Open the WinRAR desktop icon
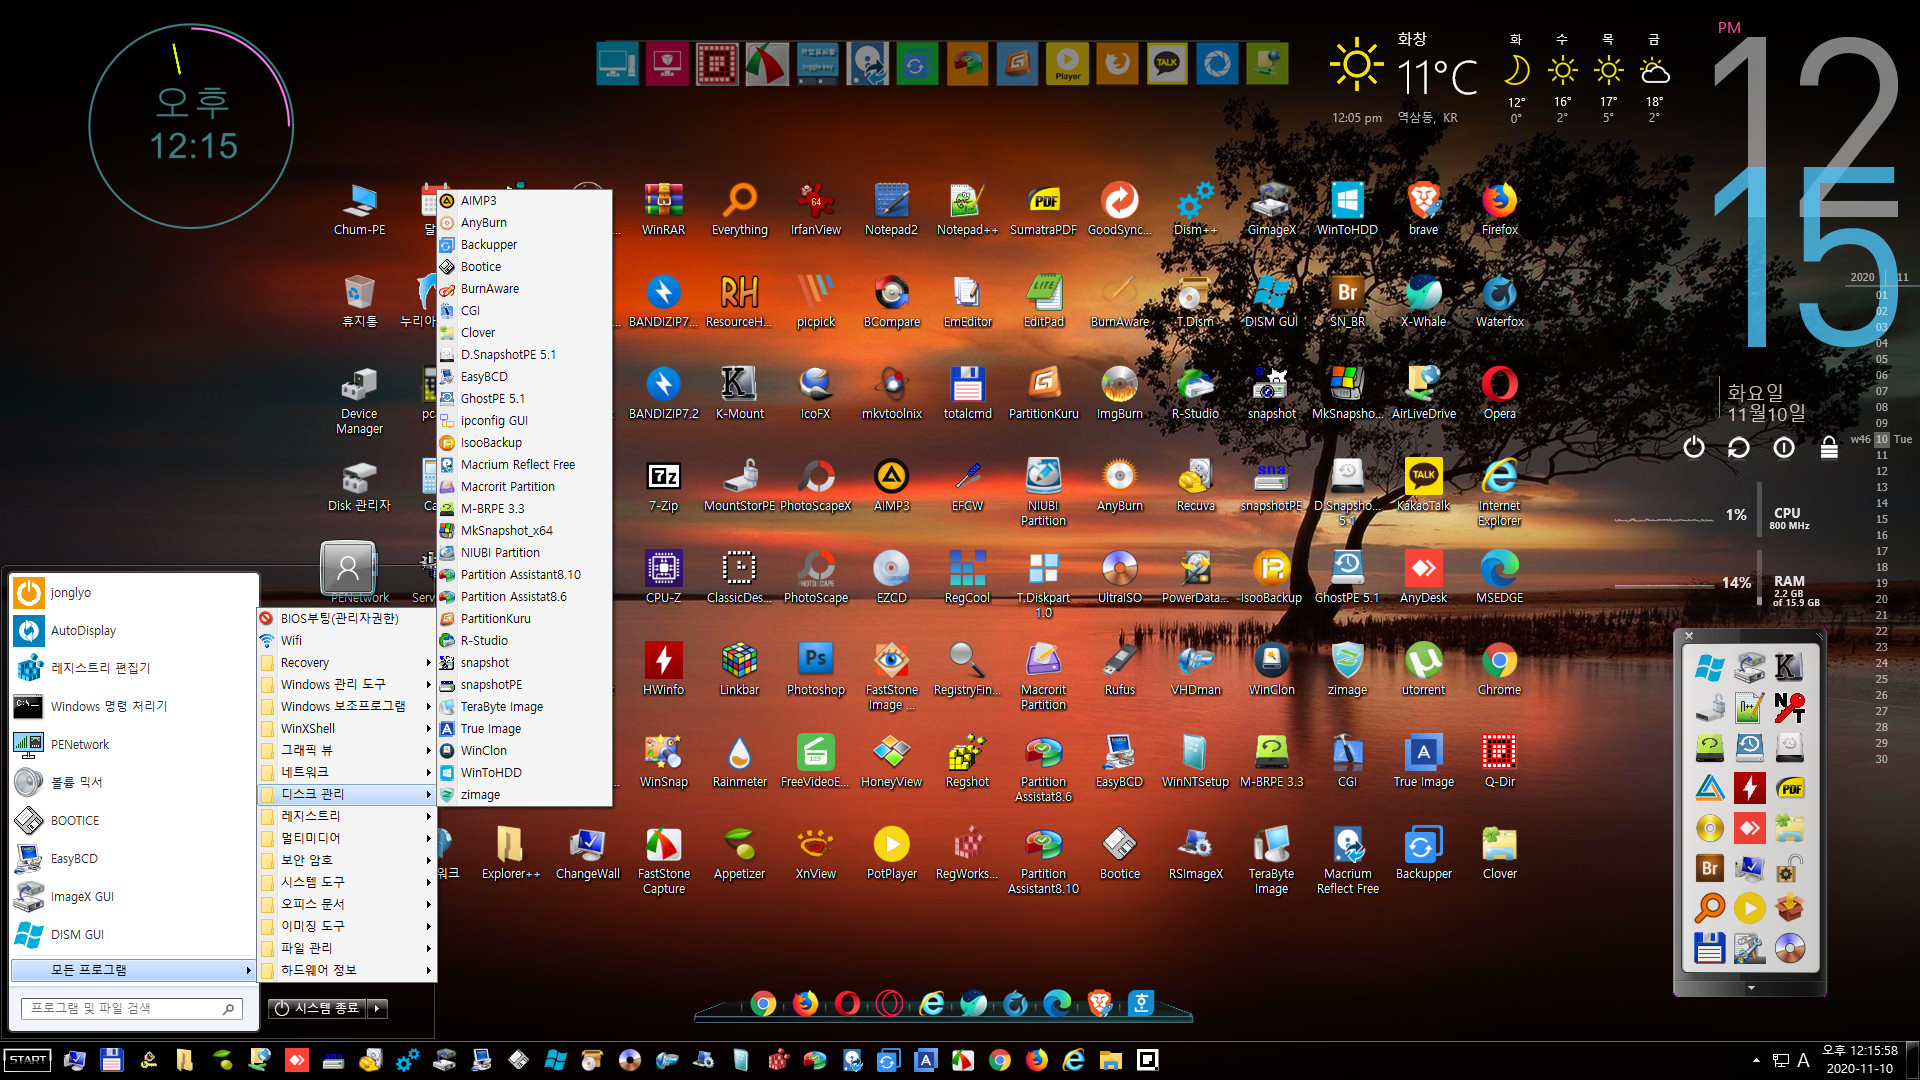This screenshot has height=1080, width=1920. pos(663,209)
